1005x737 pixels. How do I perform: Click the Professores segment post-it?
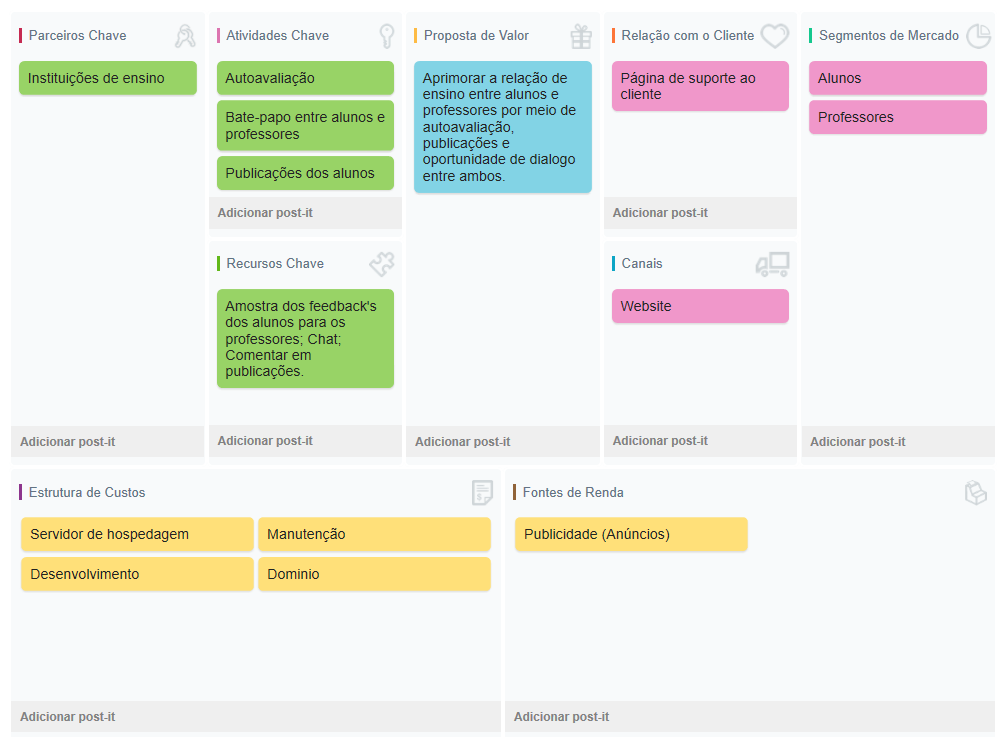pyautogui.click(x=897, y=117)
